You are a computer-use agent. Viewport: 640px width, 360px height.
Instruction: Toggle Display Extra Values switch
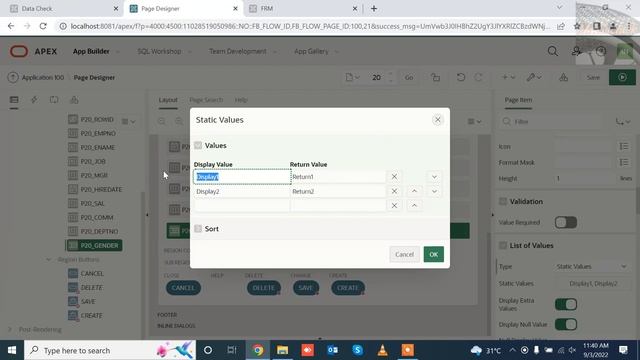coord(565,304)
